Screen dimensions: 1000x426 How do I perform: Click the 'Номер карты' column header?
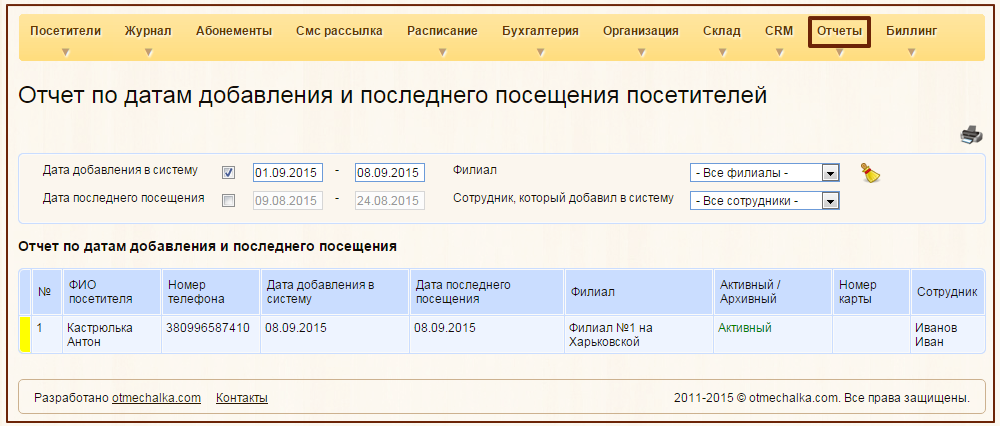(871, 292)
